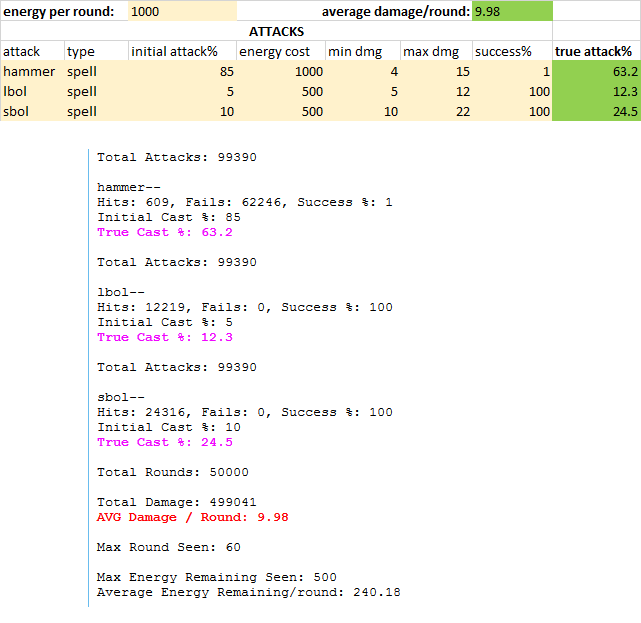Click the 'initial attack%' column header

[x=182, y=52]
